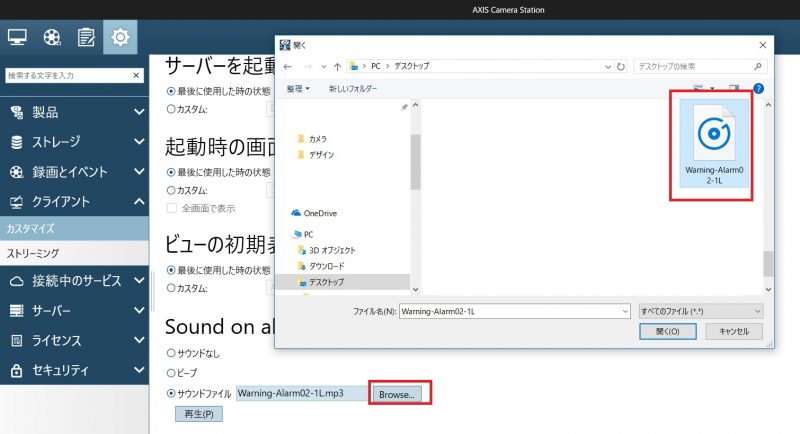Go forward in the file dialog
Image resolution: width=800 pixels, height=434 pixels.
[x=308, y=66]
